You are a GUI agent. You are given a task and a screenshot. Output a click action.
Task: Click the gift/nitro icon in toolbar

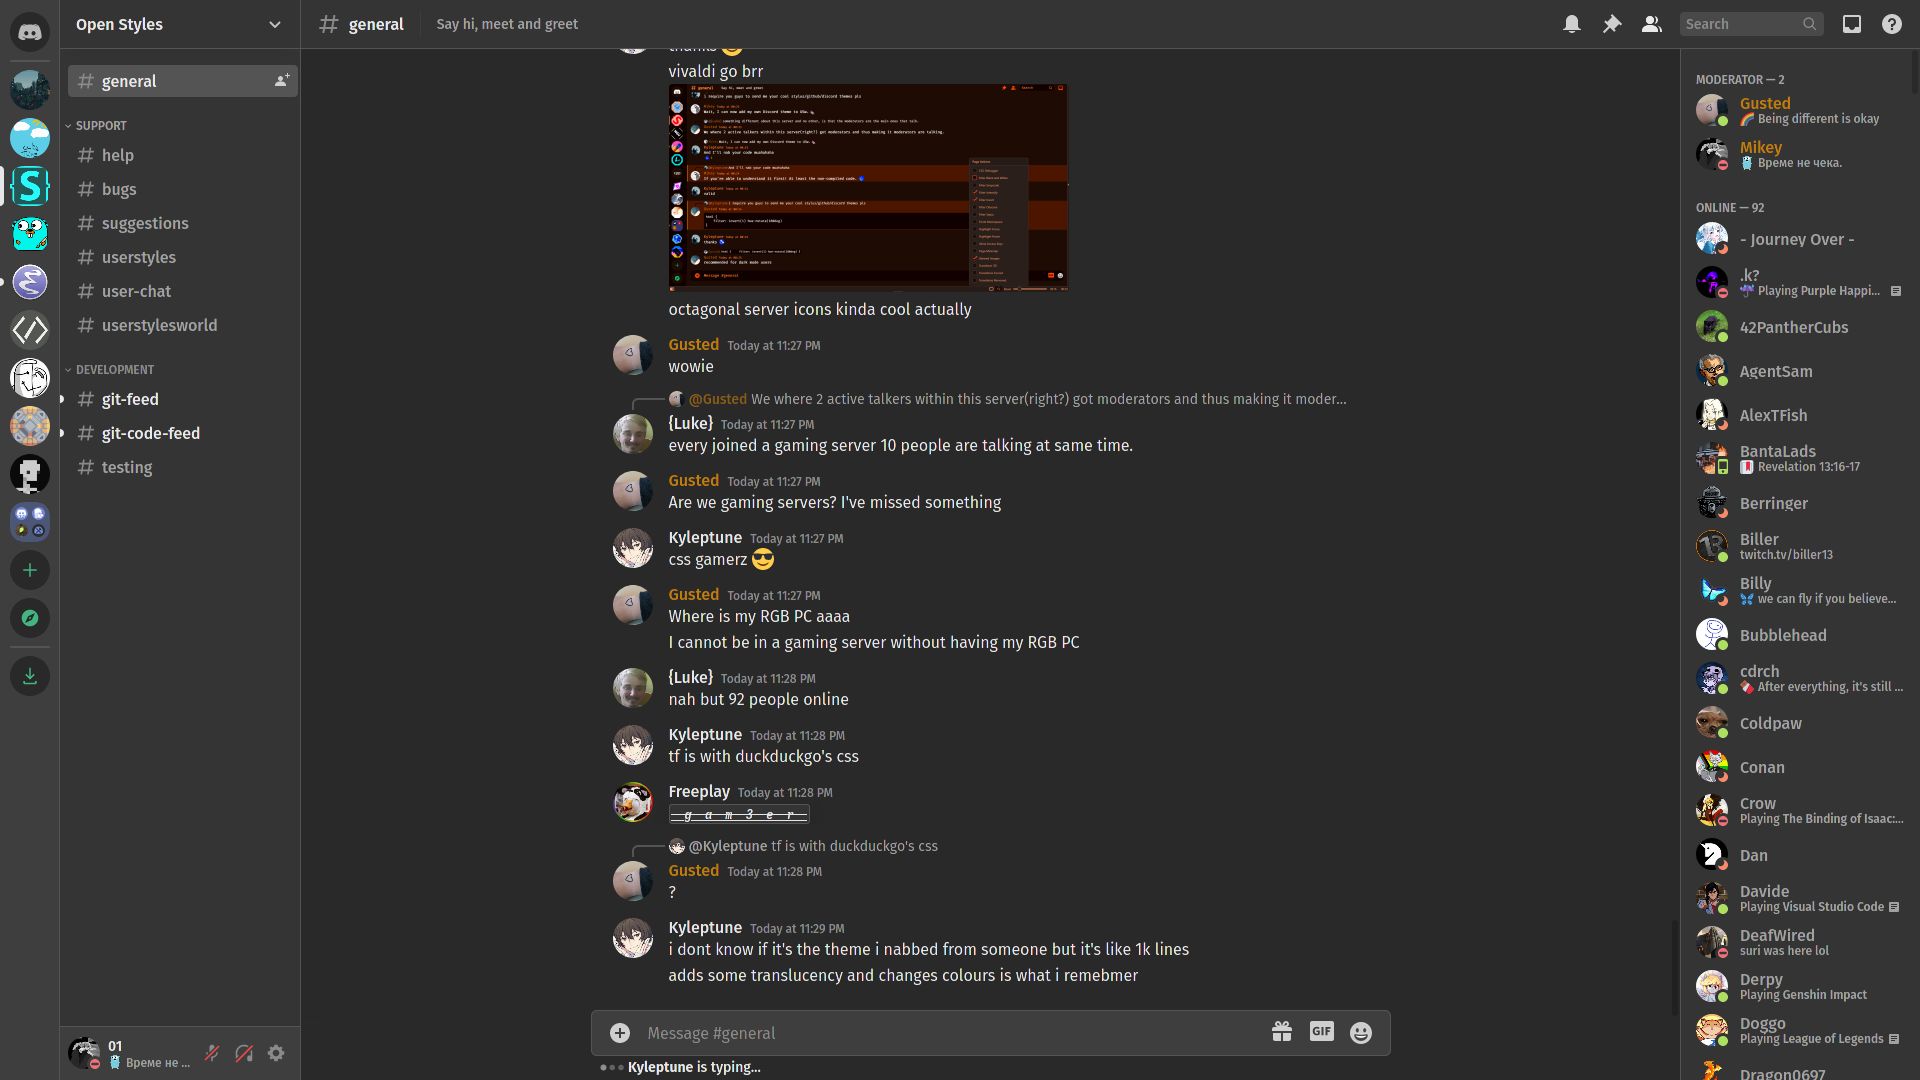(1282, 1031)
